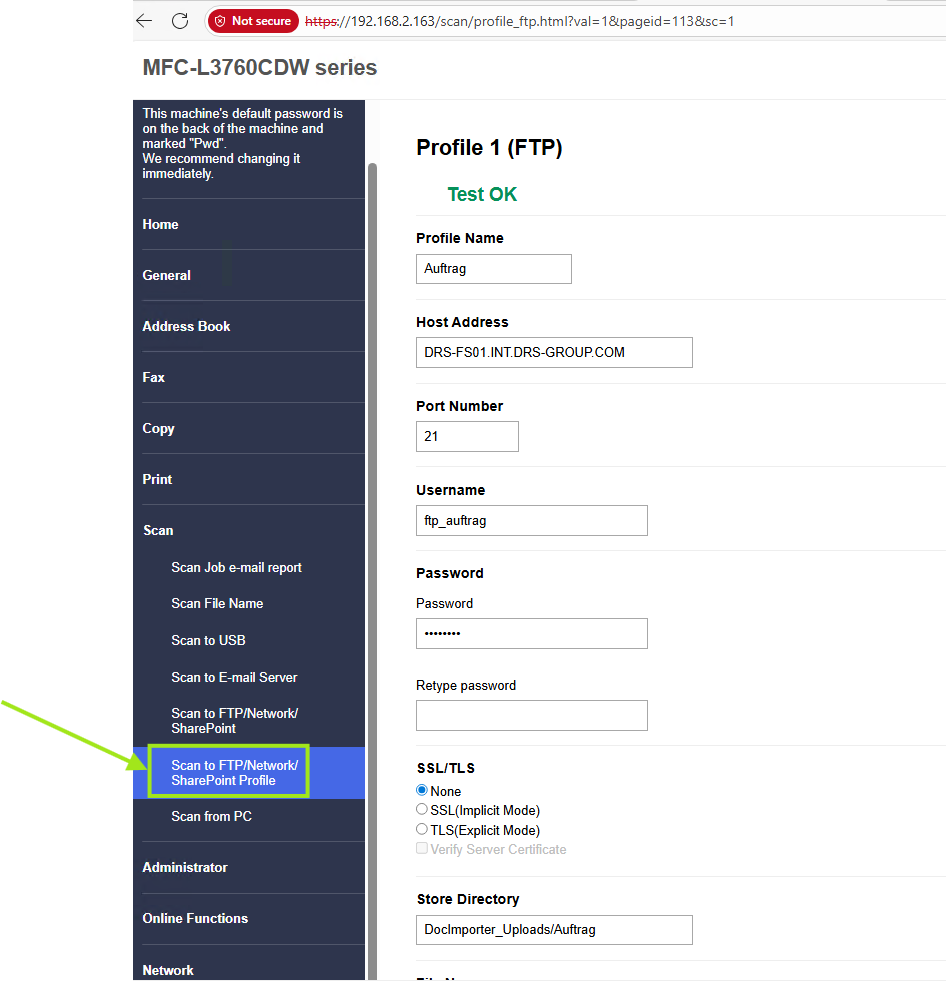Click the Host Address input field

click(x=554, y=352)
